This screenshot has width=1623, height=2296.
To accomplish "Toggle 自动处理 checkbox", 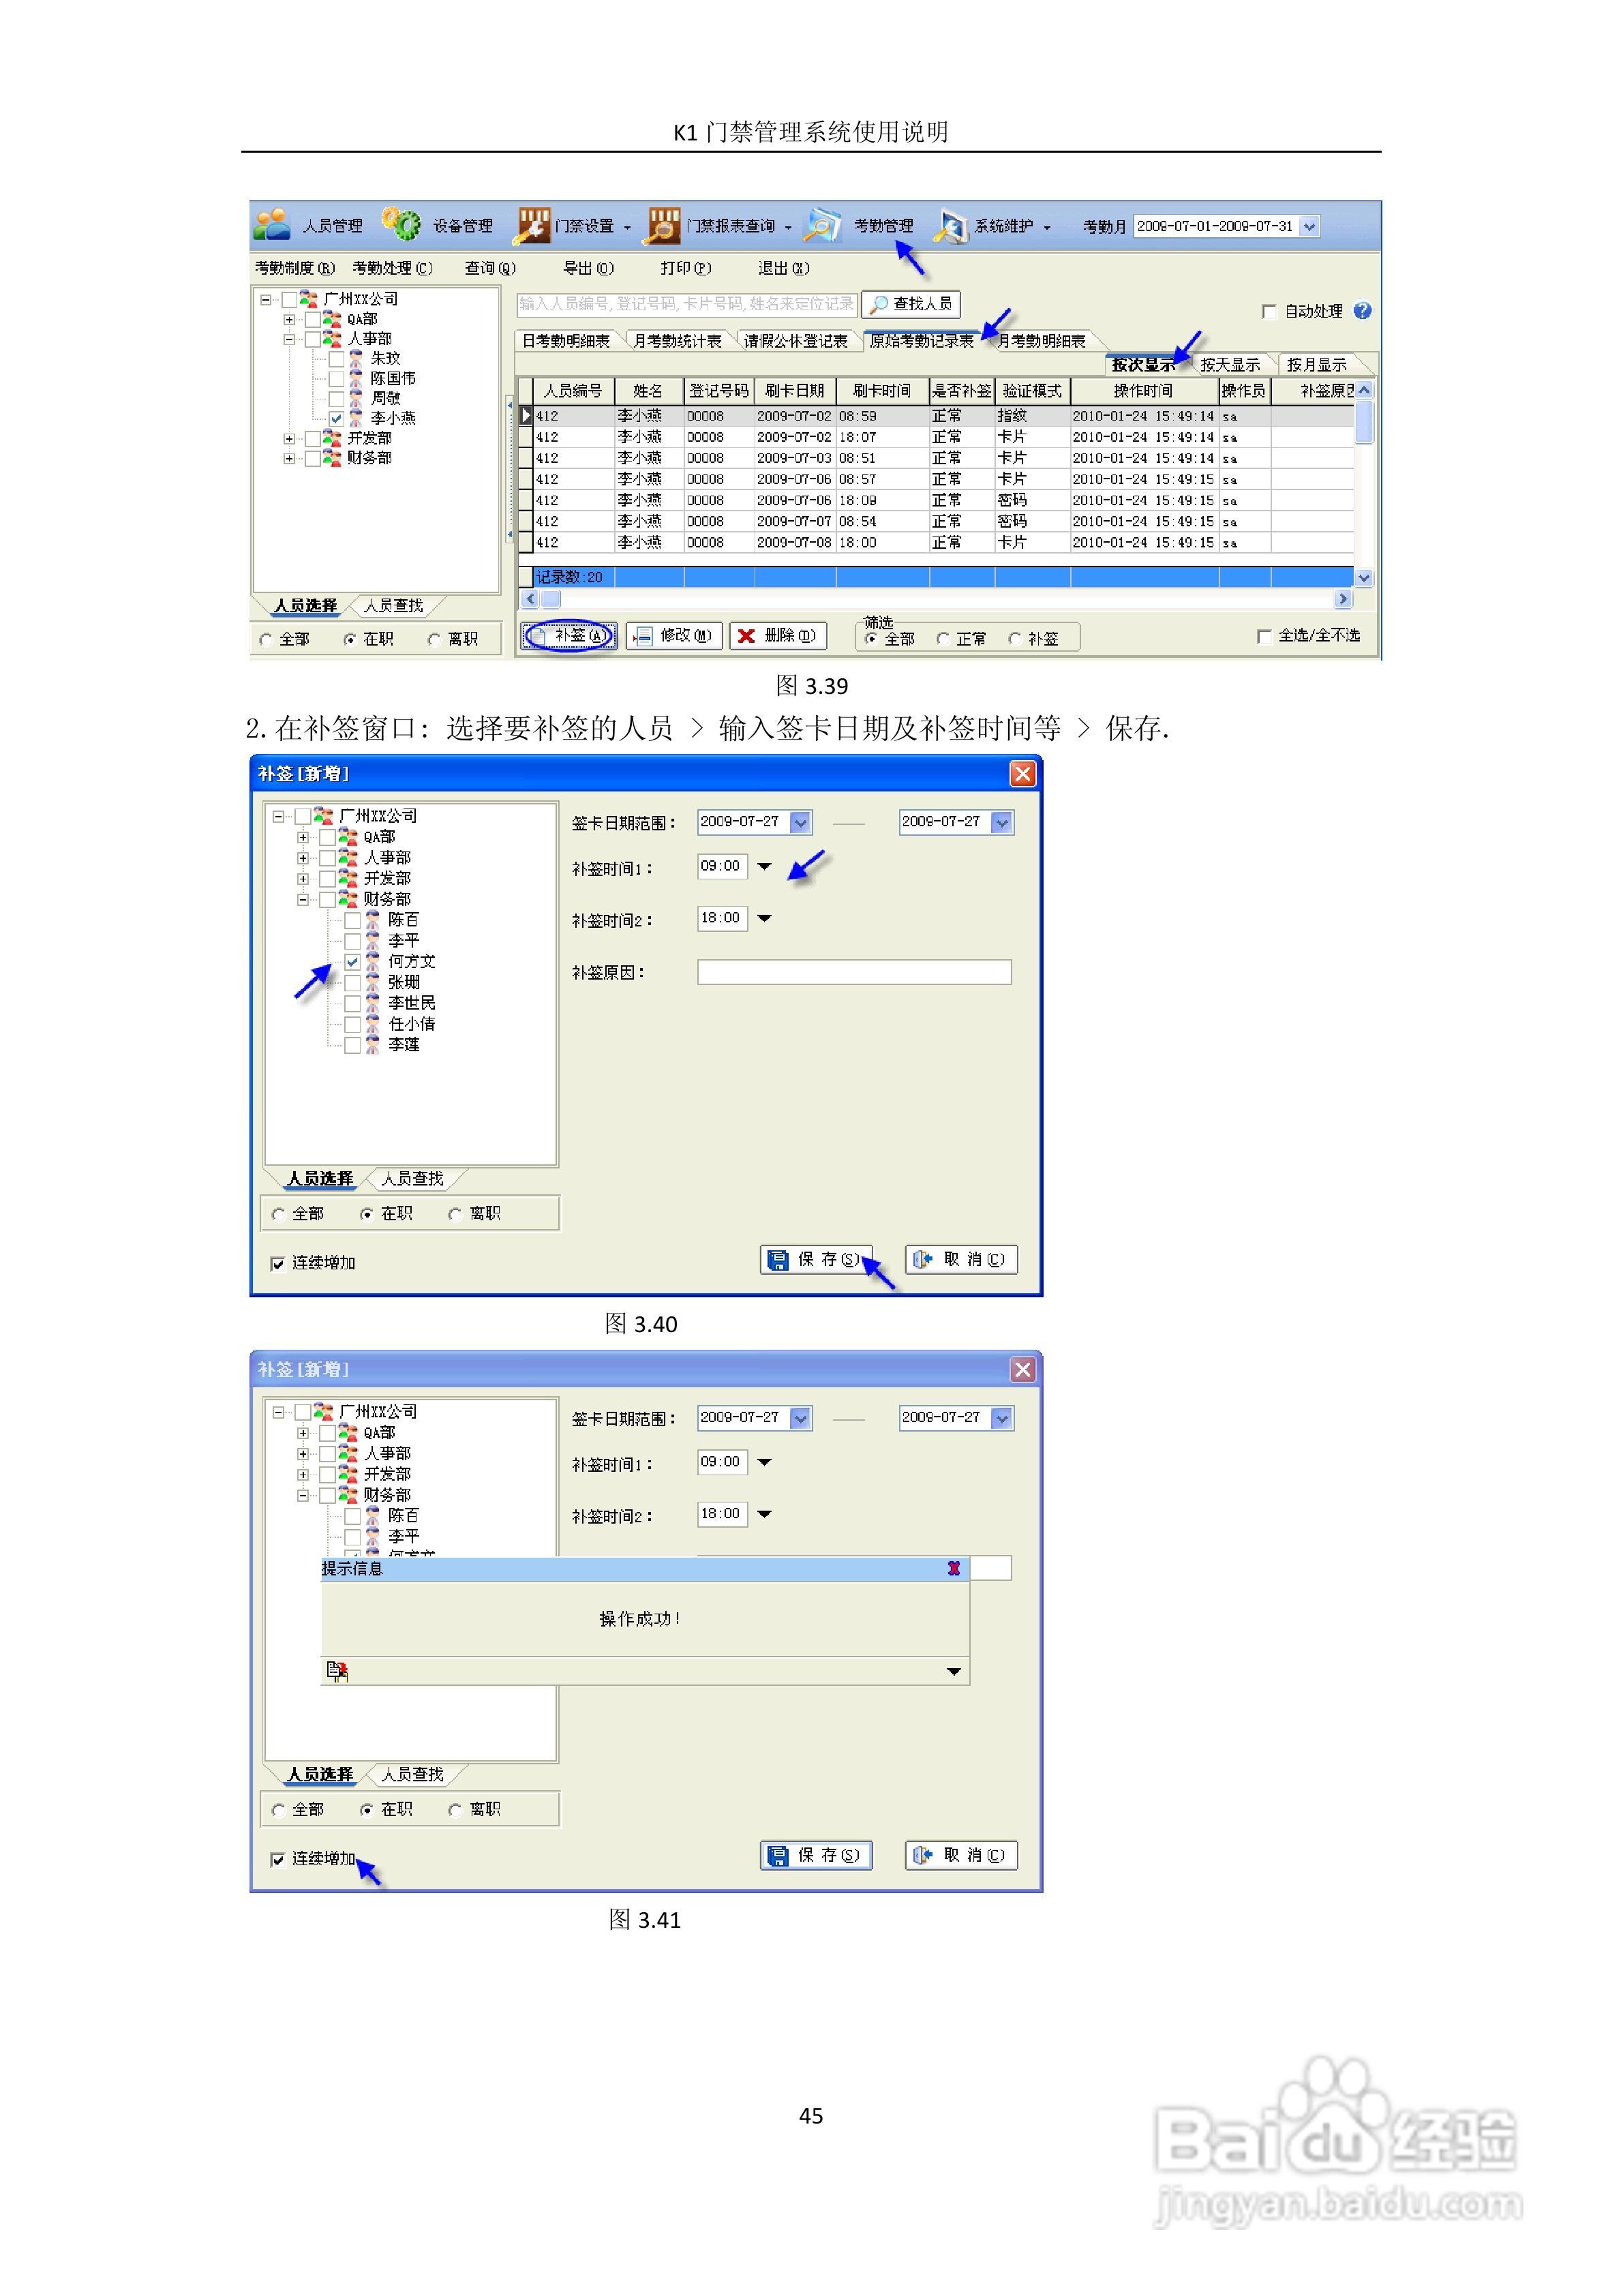I will coord(1269,312).
